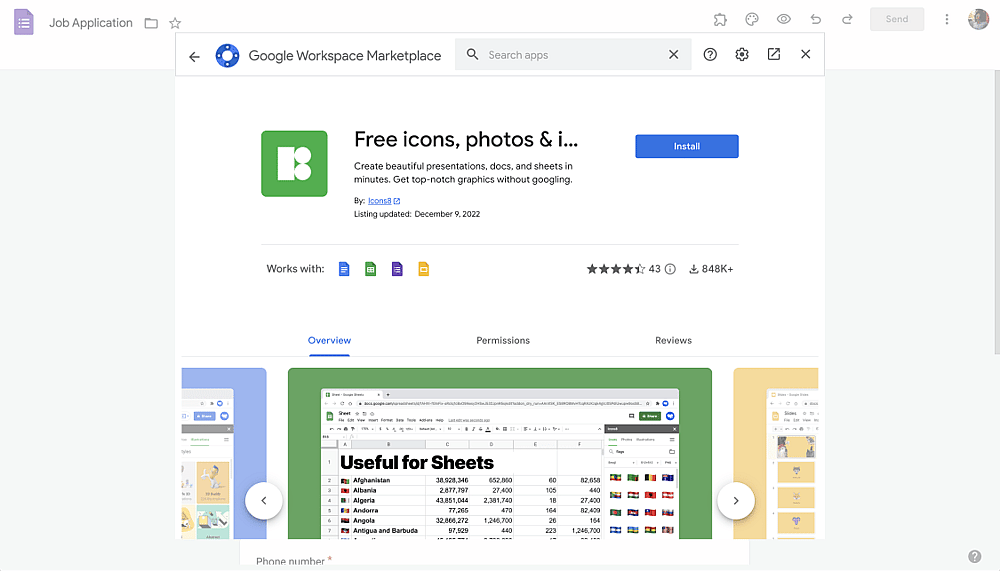
Task: Click the app title 'Free icons, photos & i...'
Action: coord(466,139)
